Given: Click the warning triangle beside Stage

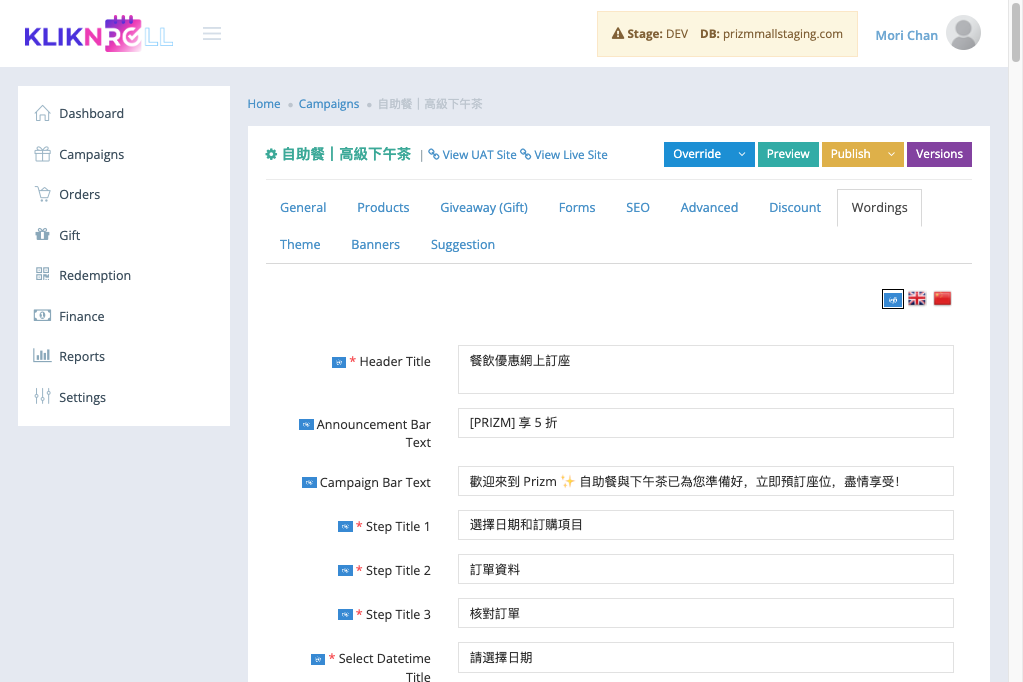Looking at the screenshot, I should coord(617,33).
